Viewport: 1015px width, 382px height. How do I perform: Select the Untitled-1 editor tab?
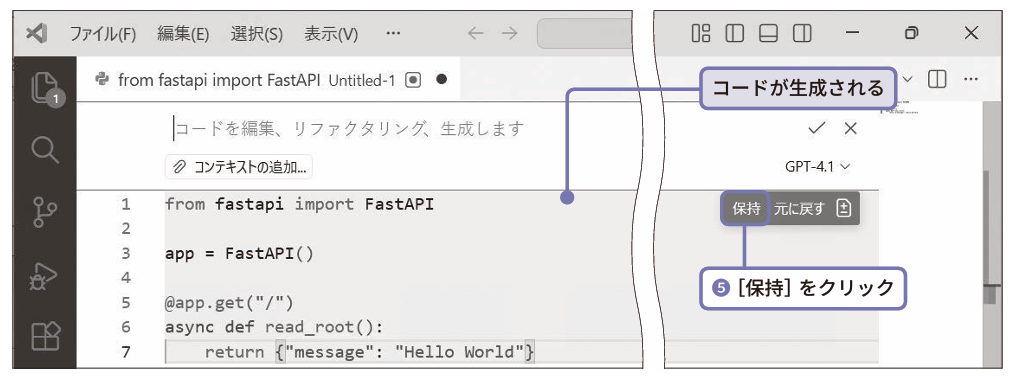[x=269, y=79]
